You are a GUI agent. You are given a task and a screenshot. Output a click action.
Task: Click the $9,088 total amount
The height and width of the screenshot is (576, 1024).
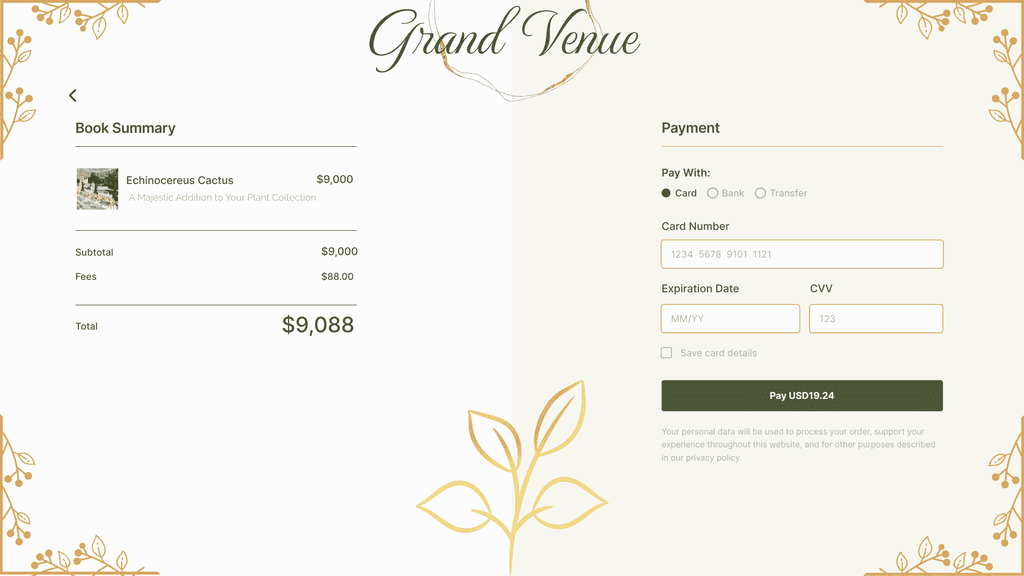(x=318, y=325)
